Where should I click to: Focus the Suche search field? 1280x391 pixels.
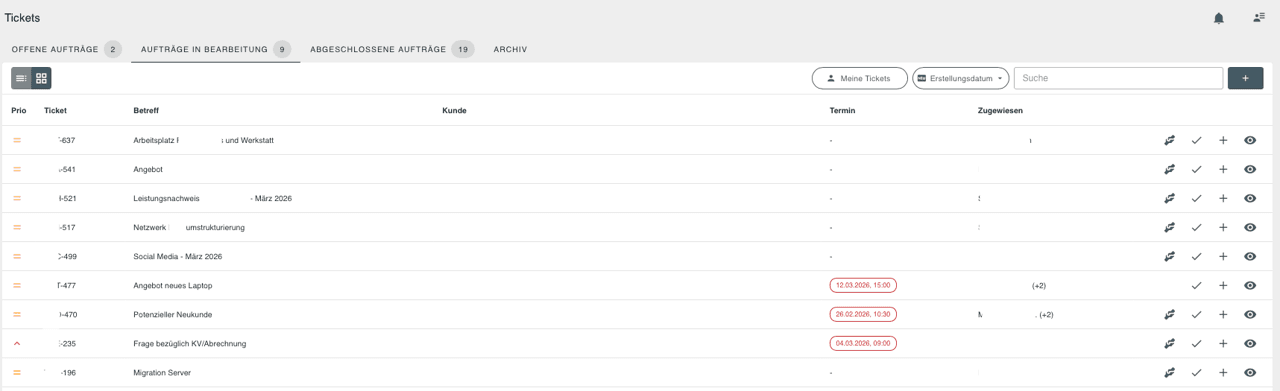tap(1118, 78)
